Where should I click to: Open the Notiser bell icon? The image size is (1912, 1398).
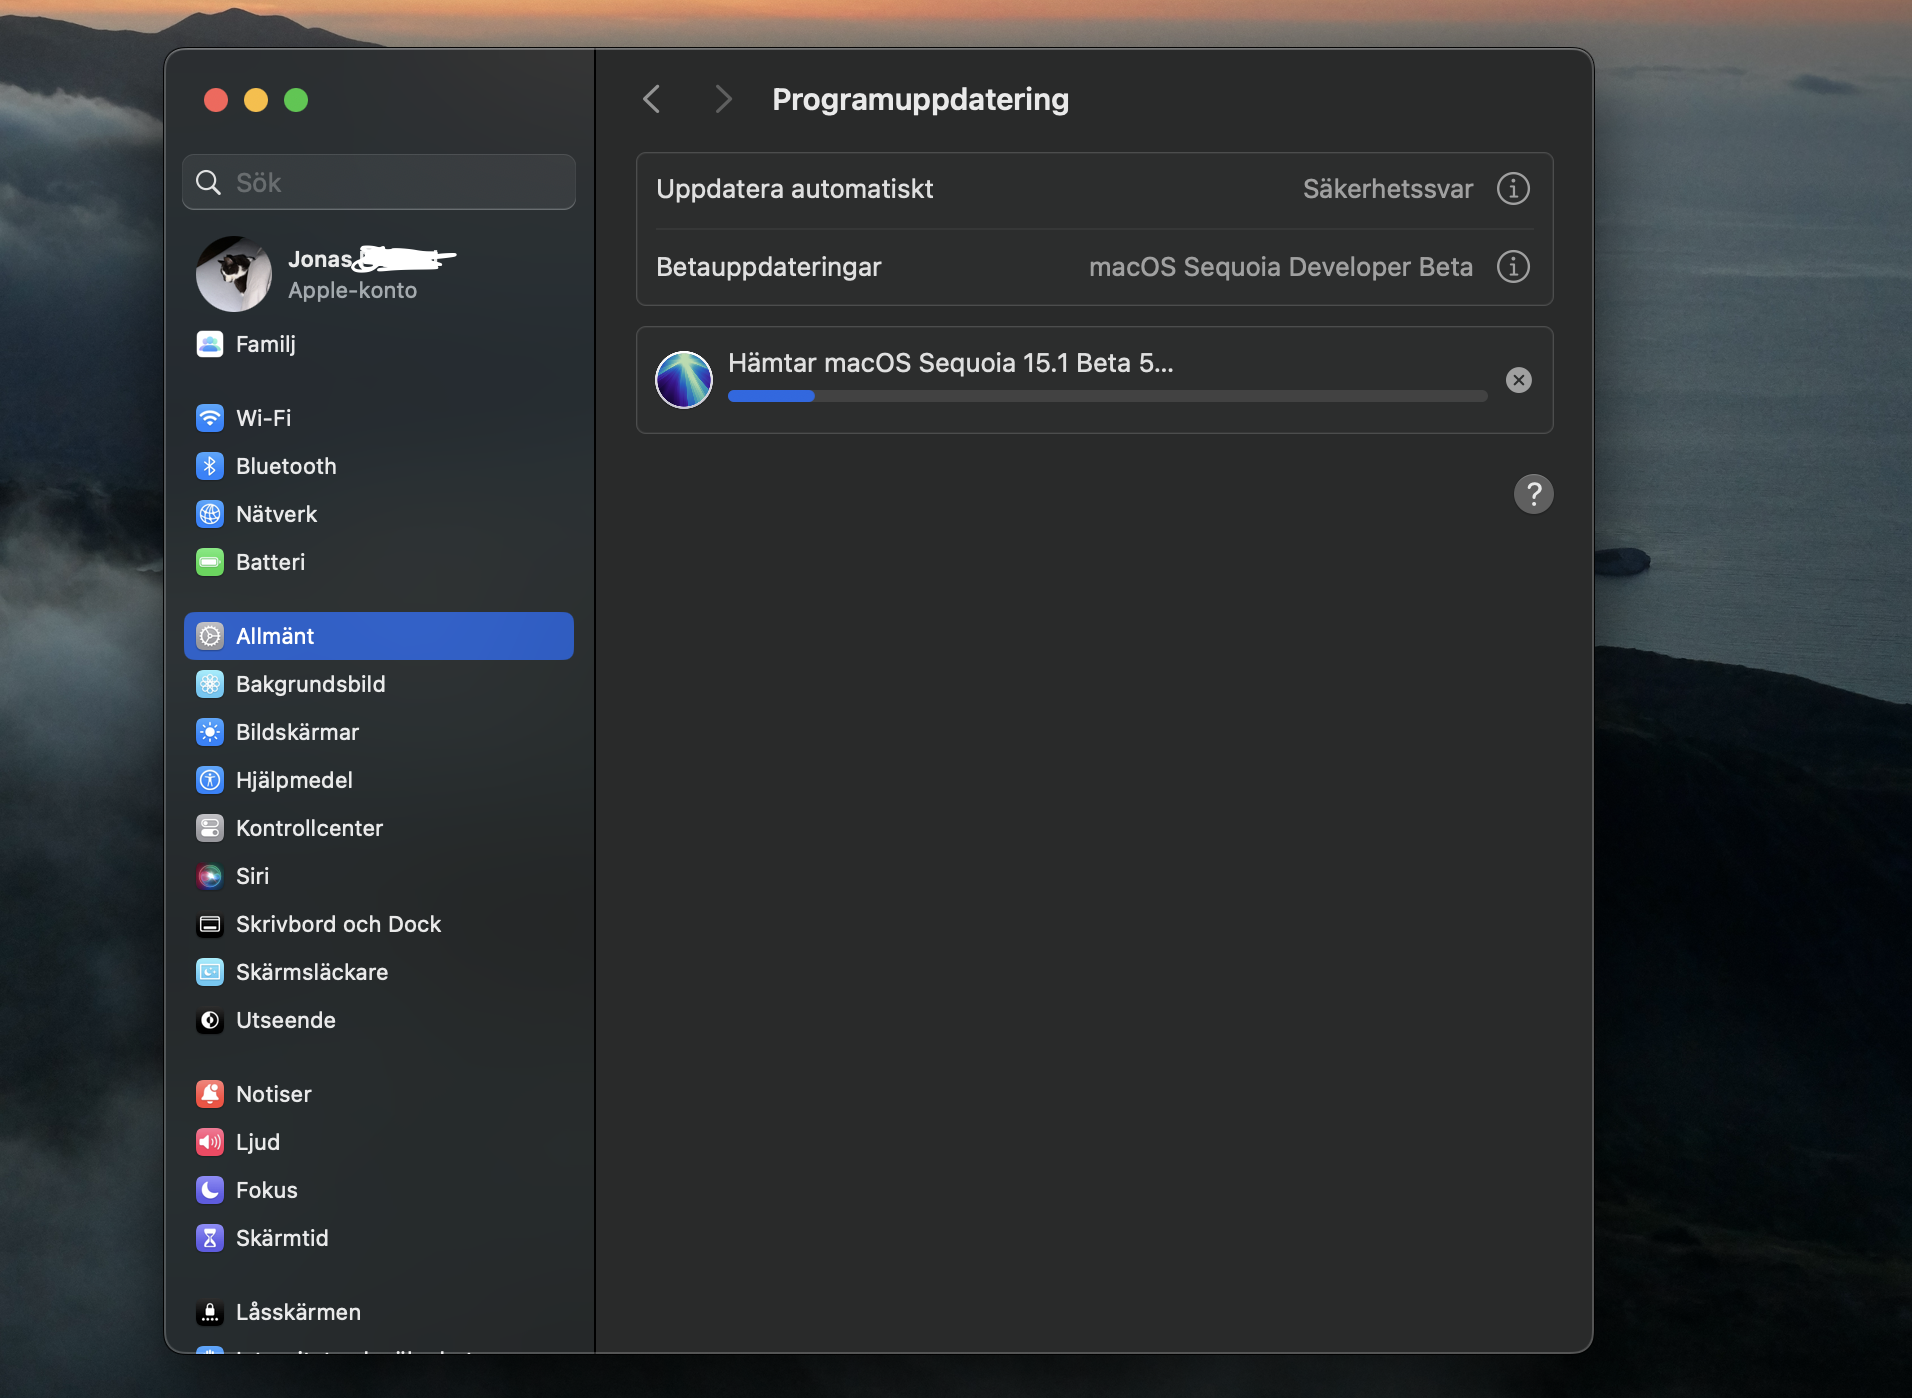tap(210, 1094)
